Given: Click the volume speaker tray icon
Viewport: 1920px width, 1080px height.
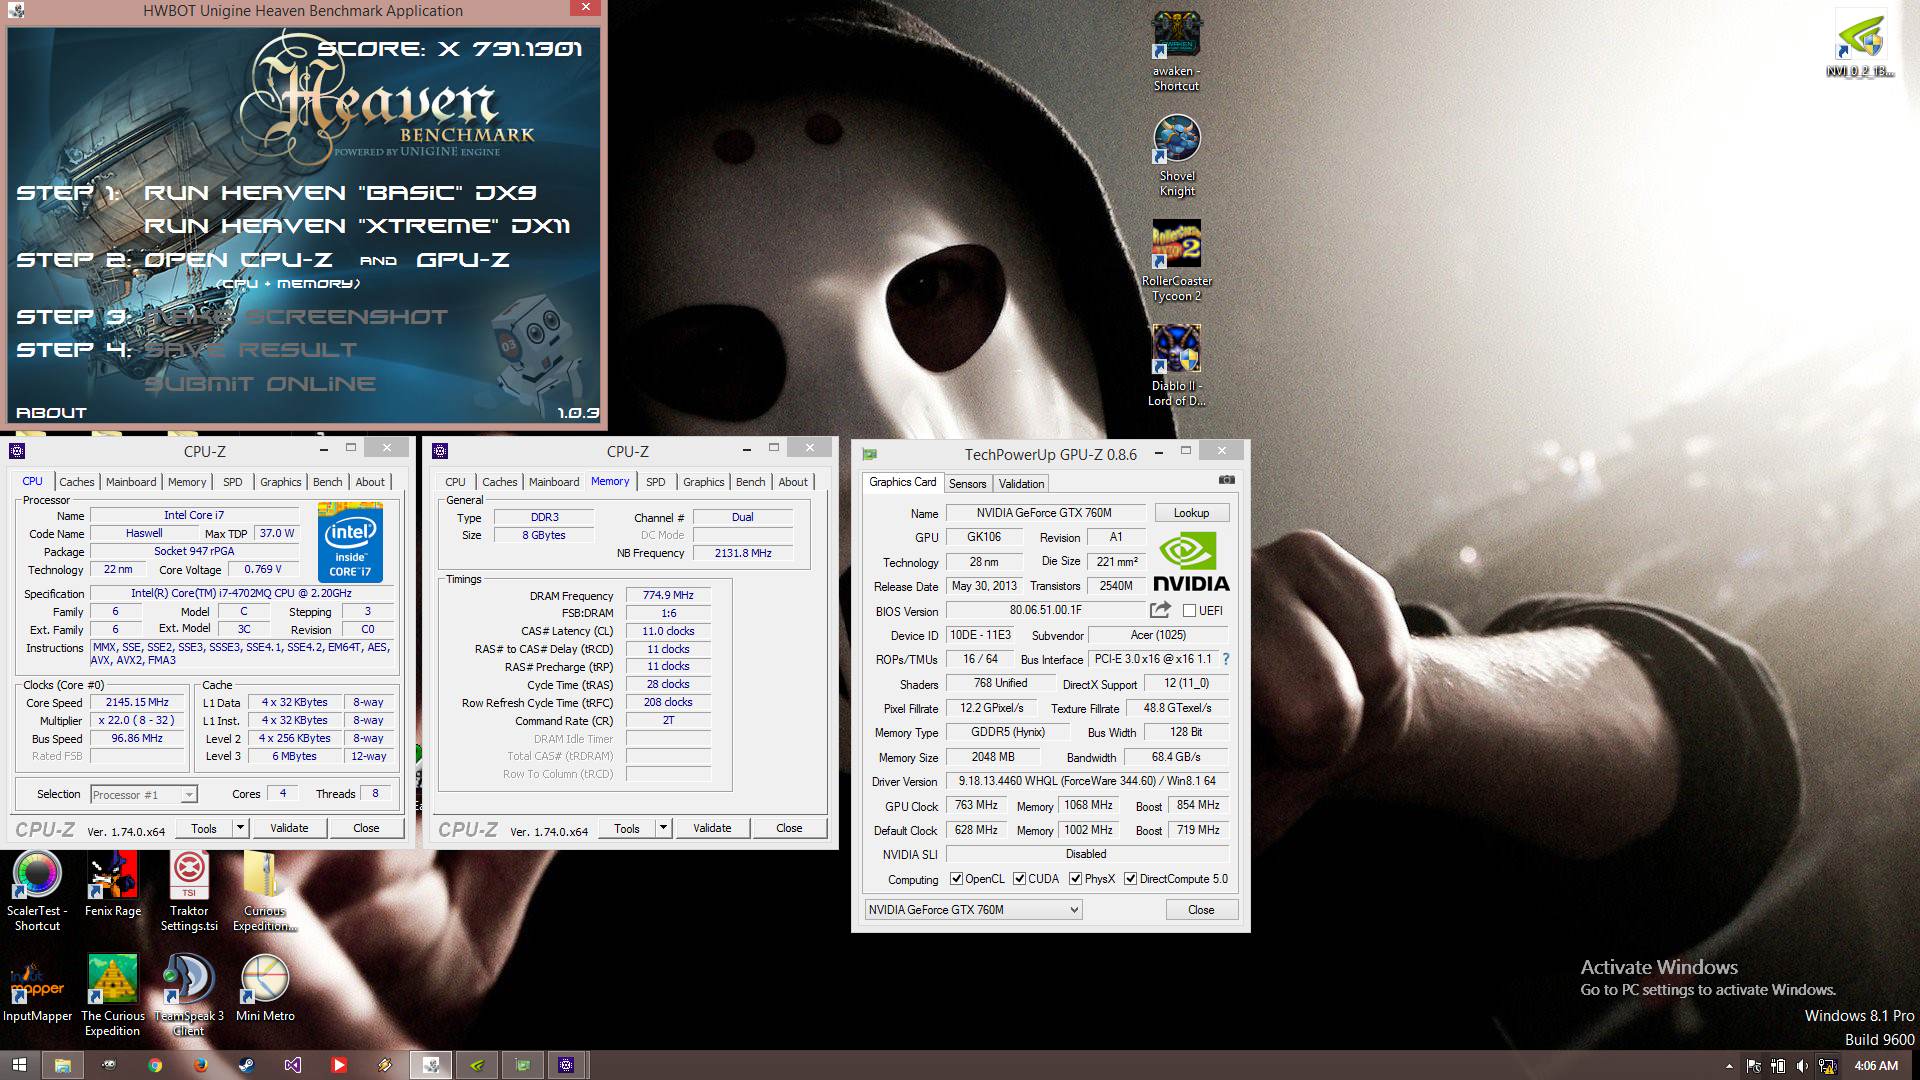Looking at the screenshot, I should point(1802,1066).
